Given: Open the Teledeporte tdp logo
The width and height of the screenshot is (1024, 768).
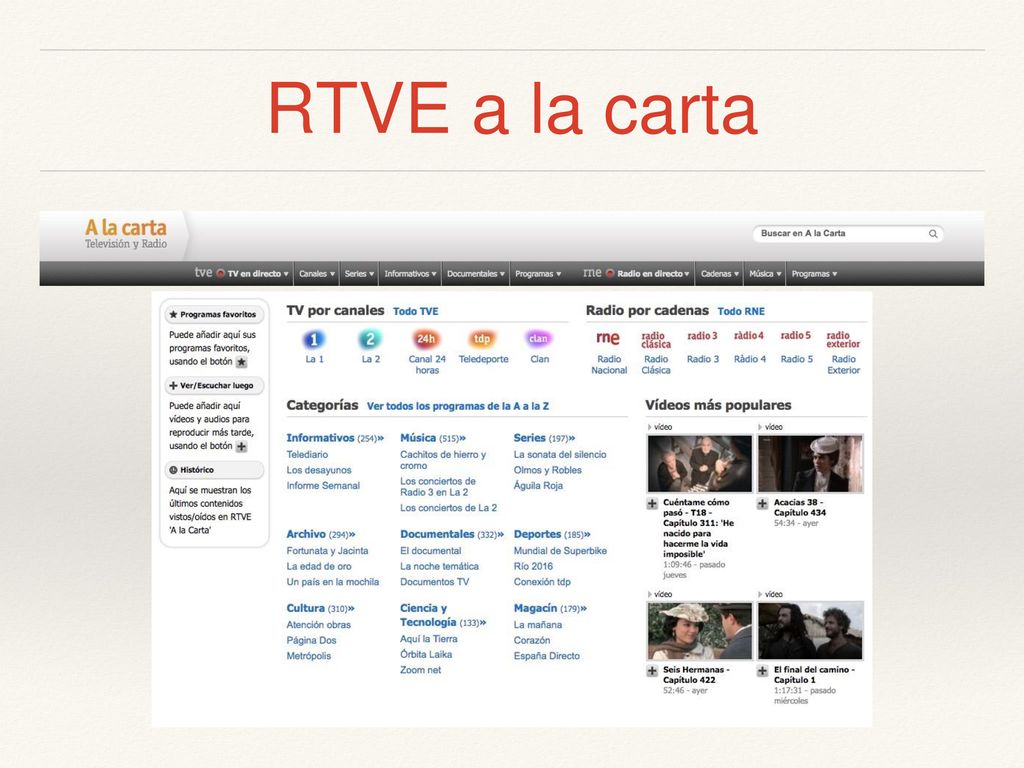Looking at the screenshot, I should [x=482, y=339].
